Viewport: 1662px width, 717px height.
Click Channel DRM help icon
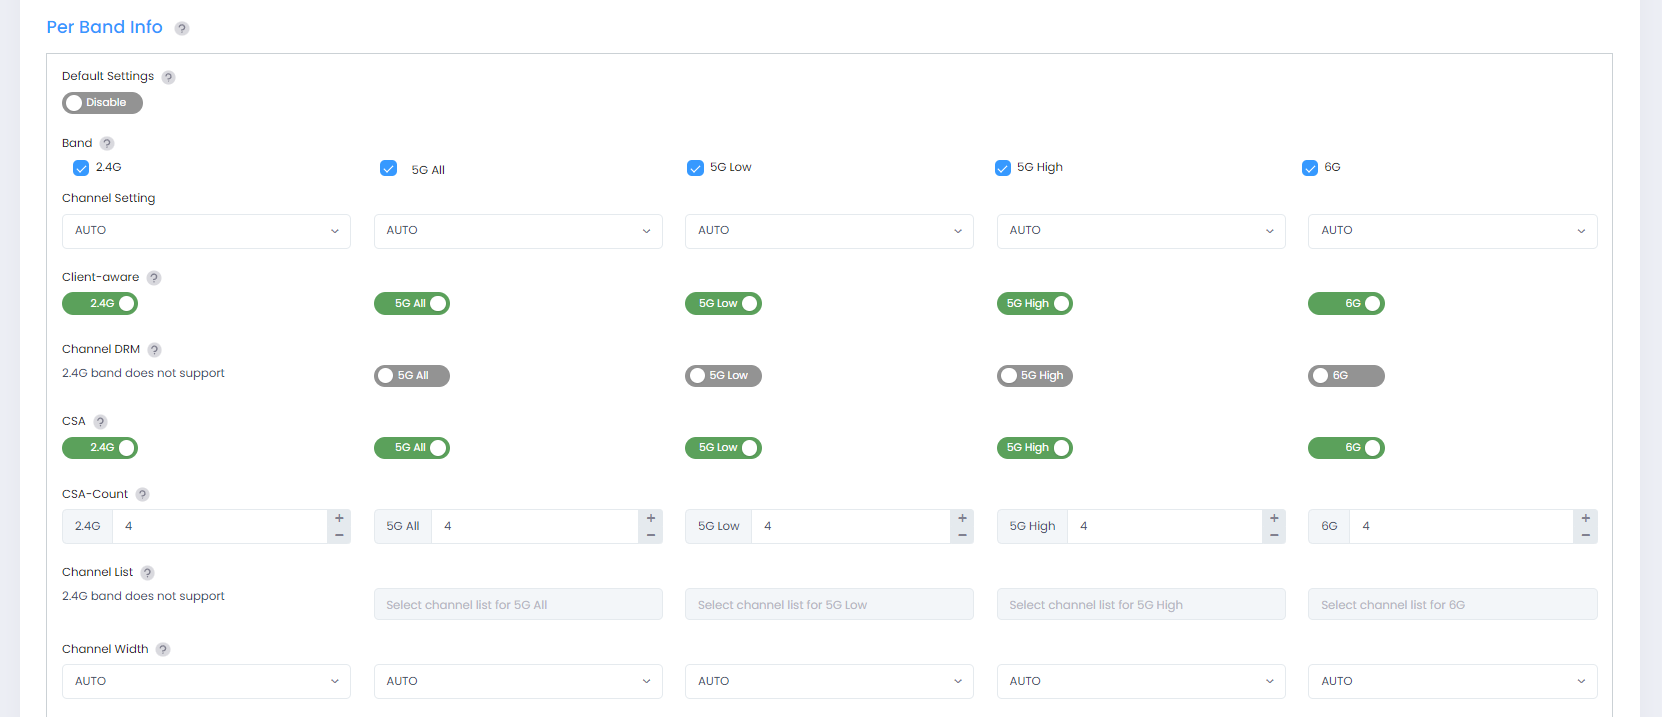click(155, 350)
